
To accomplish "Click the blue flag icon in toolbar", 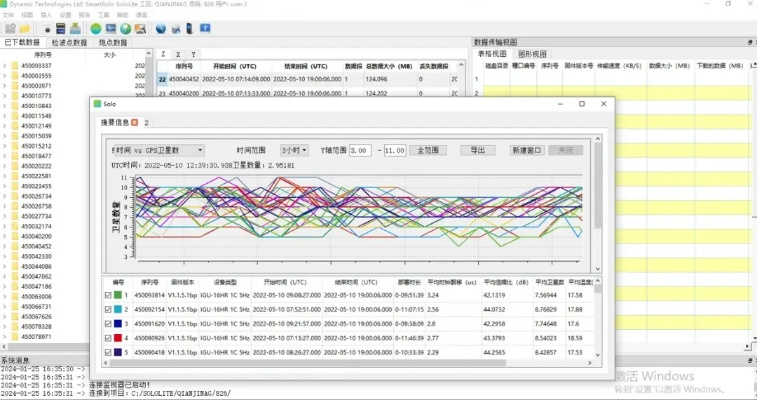I will (205, 28).
